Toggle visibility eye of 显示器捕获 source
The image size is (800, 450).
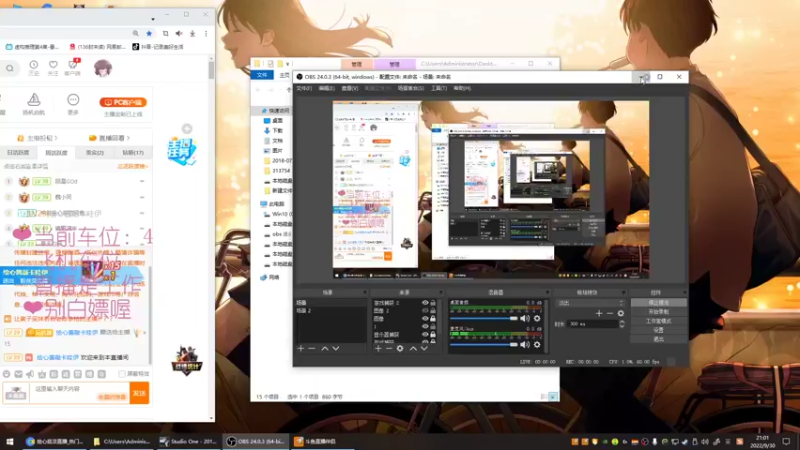(x=425, y=334)
